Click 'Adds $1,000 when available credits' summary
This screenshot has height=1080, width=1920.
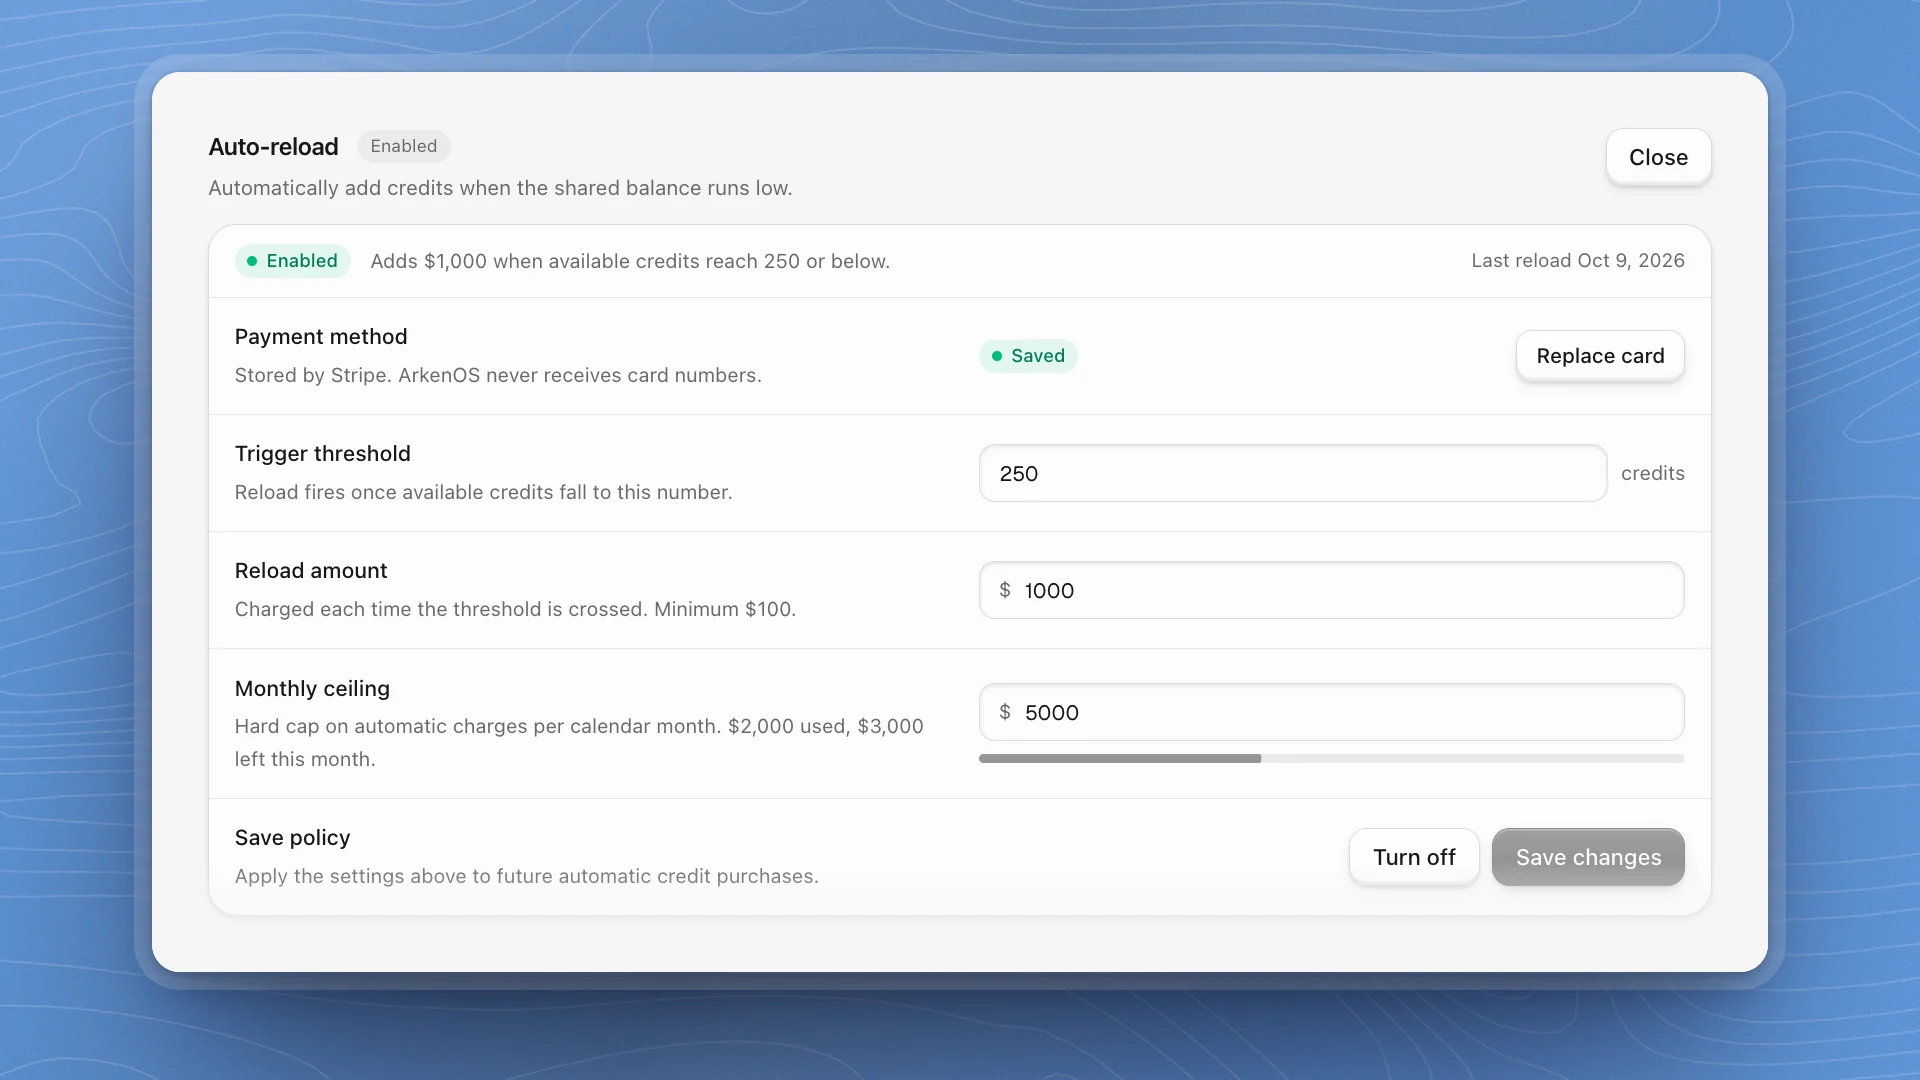(x=630, y=261)
